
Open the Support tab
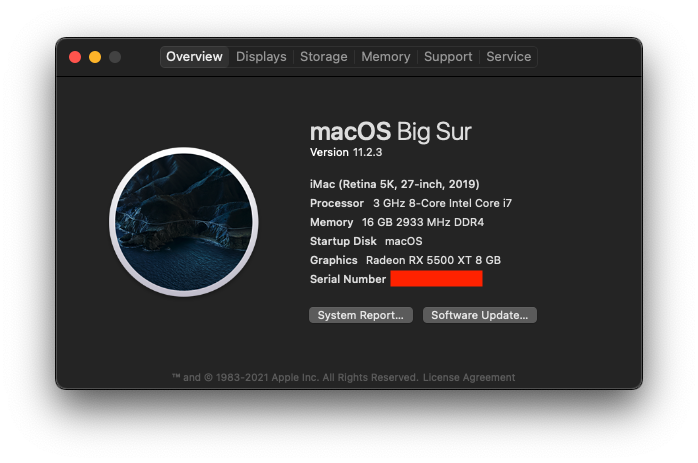click(x=448, y=57)
